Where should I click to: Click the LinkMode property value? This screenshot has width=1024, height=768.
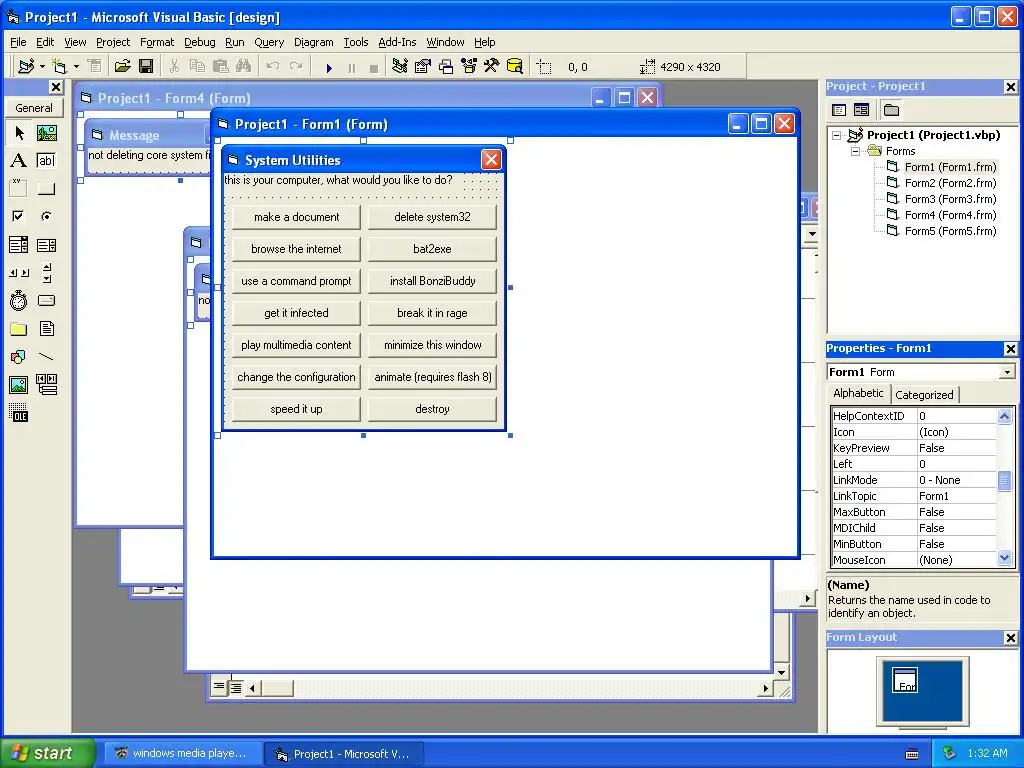tap(957, 480)
